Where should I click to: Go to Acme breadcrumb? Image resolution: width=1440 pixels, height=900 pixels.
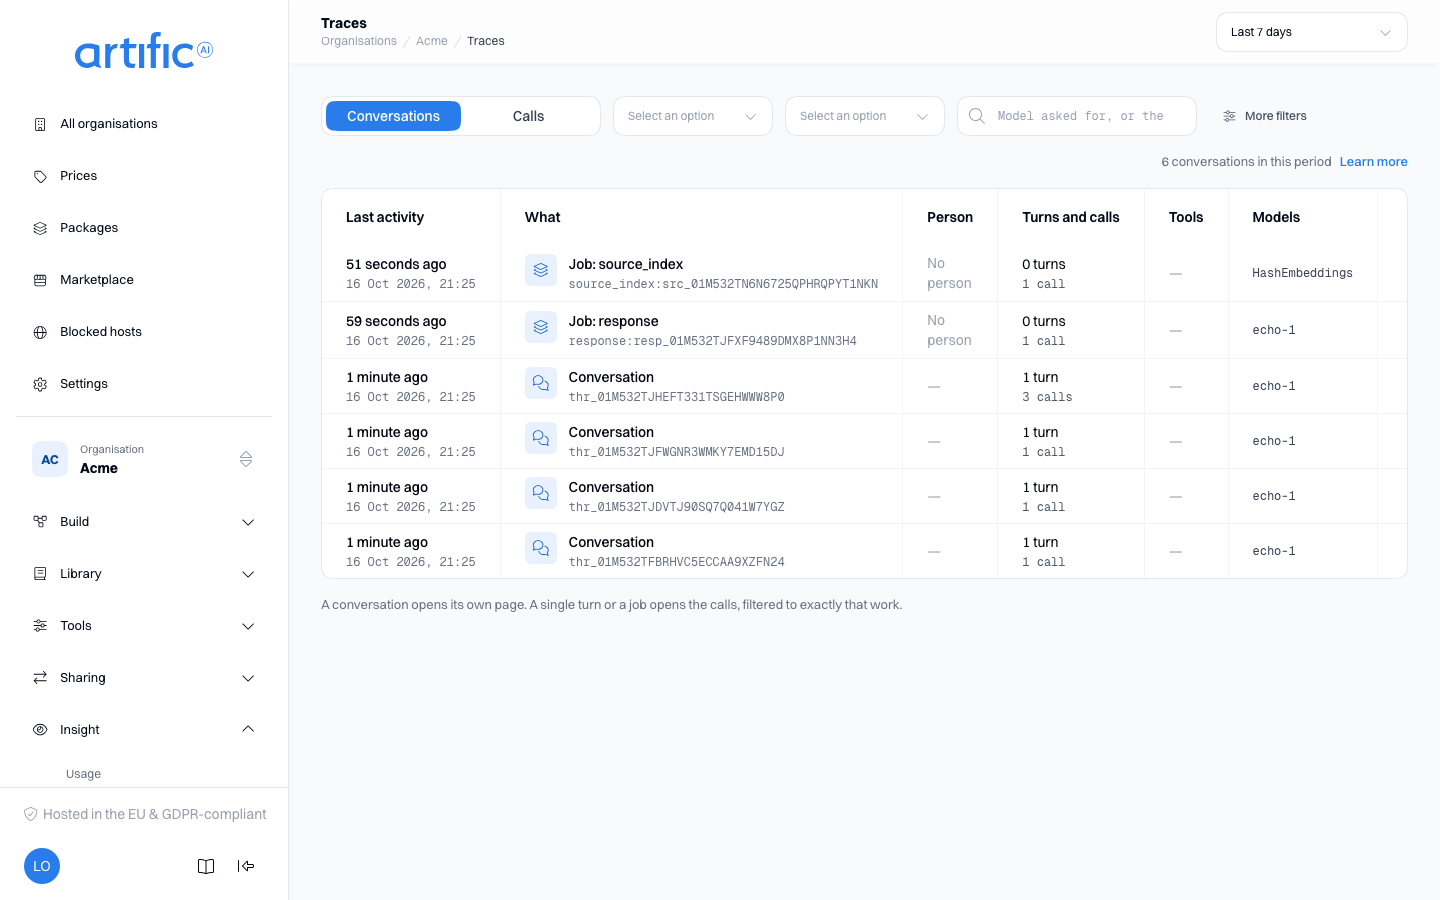point(432,41)
